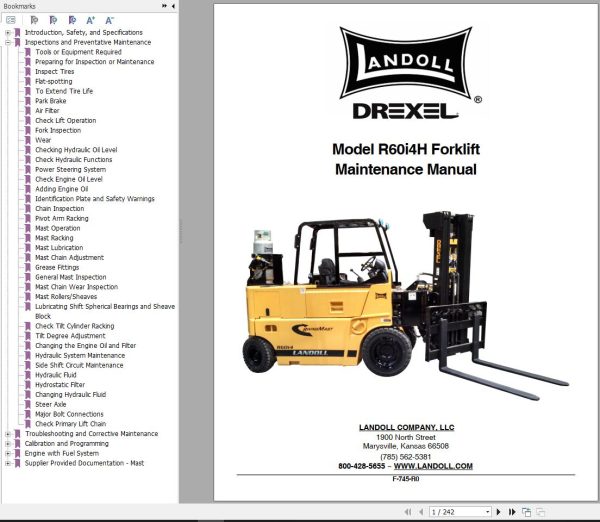The image size is (600, 522).
Task: Expand Supplier Provided Documentation - Mast bookmark
Action: (8, 463)
